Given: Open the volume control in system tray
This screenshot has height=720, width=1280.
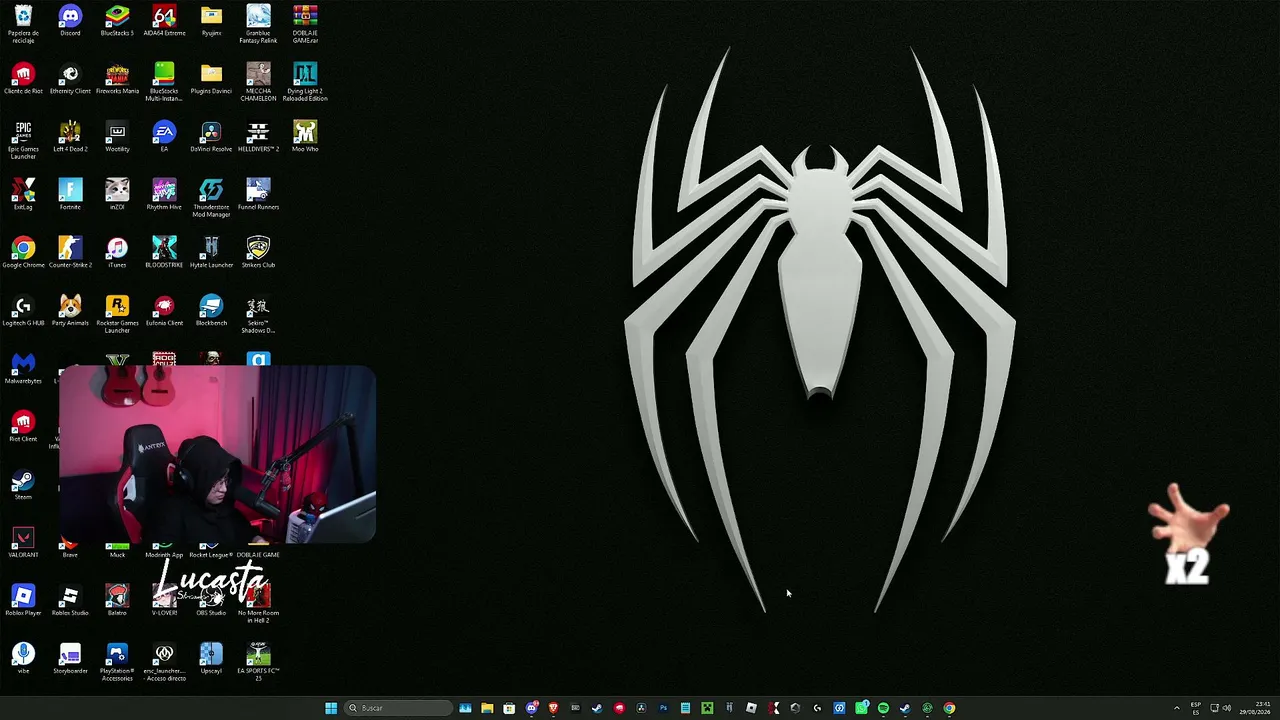Looking at the screenshot, I should pos(1227,708).
